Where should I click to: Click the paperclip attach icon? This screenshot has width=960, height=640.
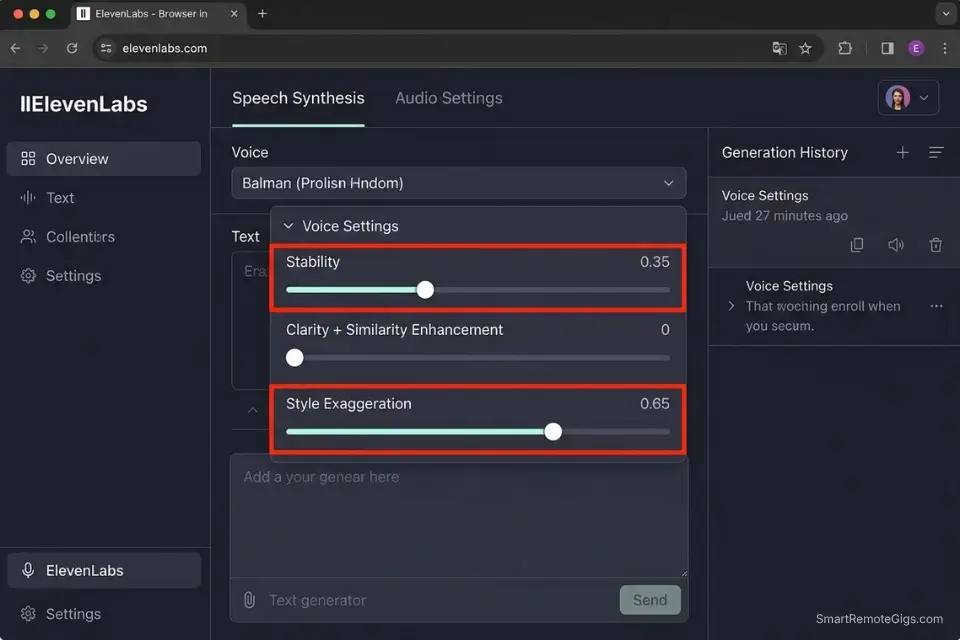(249, 600)
